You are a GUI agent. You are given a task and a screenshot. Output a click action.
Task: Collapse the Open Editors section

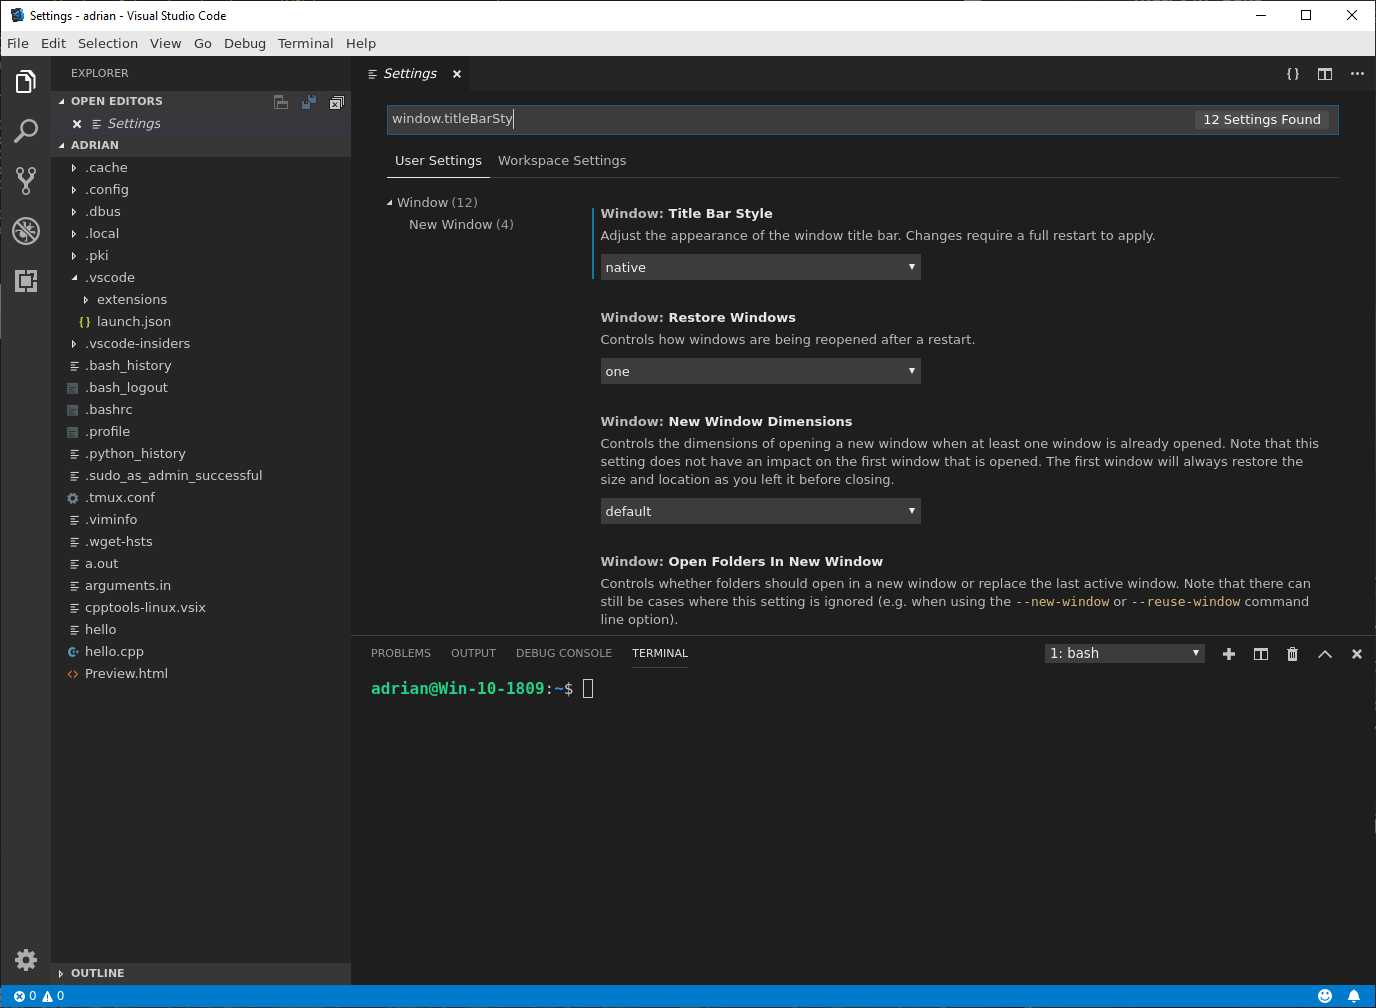62,102
